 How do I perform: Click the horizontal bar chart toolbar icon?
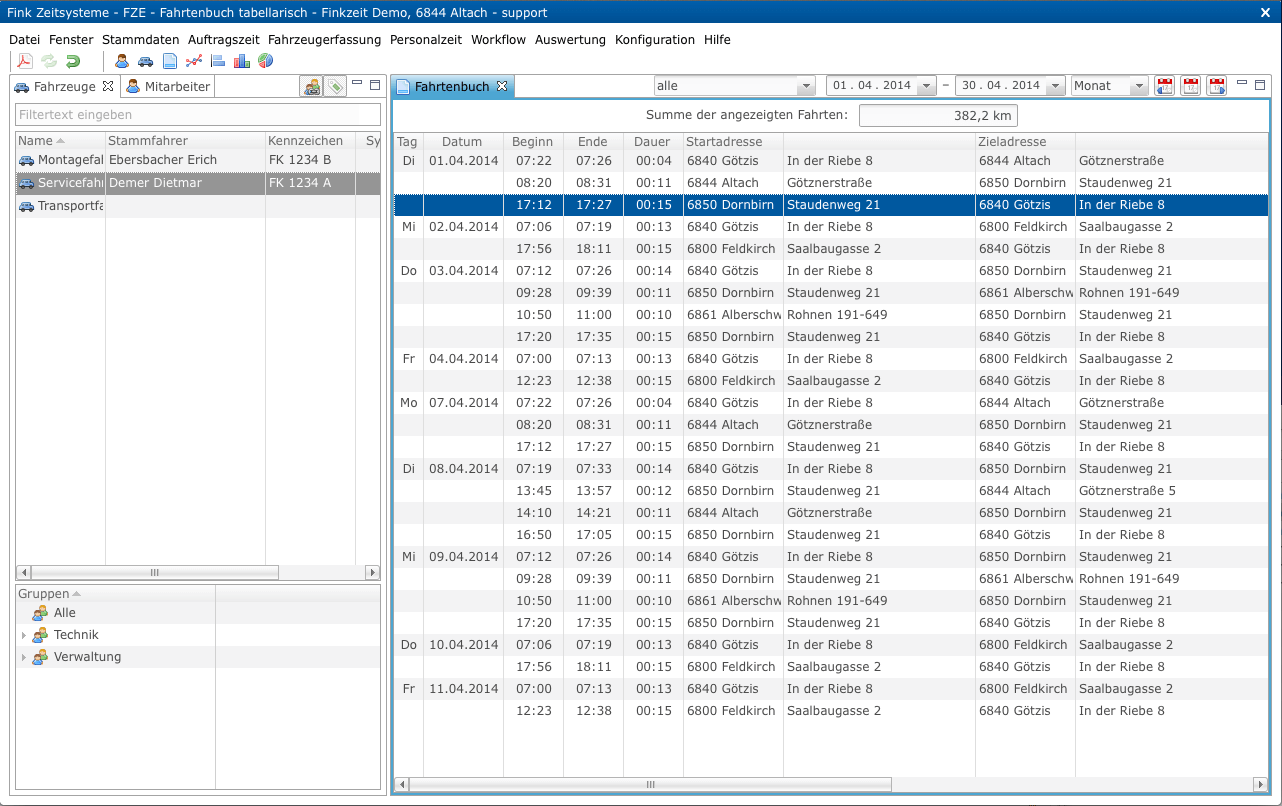coord(218,61)
